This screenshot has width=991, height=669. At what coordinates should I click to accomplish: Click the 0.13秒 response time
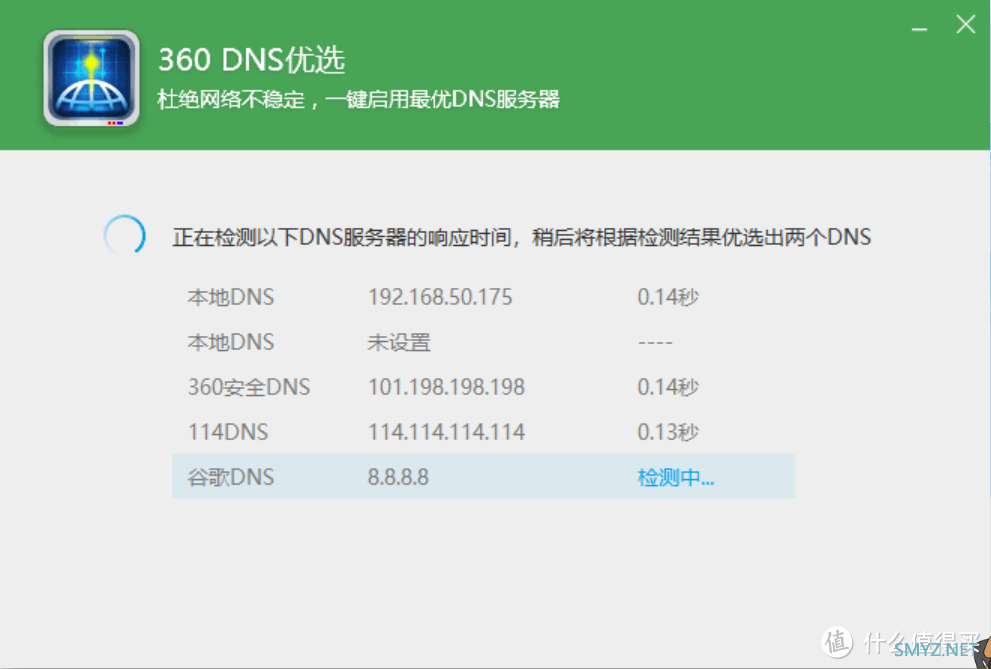tap(667, 432)
